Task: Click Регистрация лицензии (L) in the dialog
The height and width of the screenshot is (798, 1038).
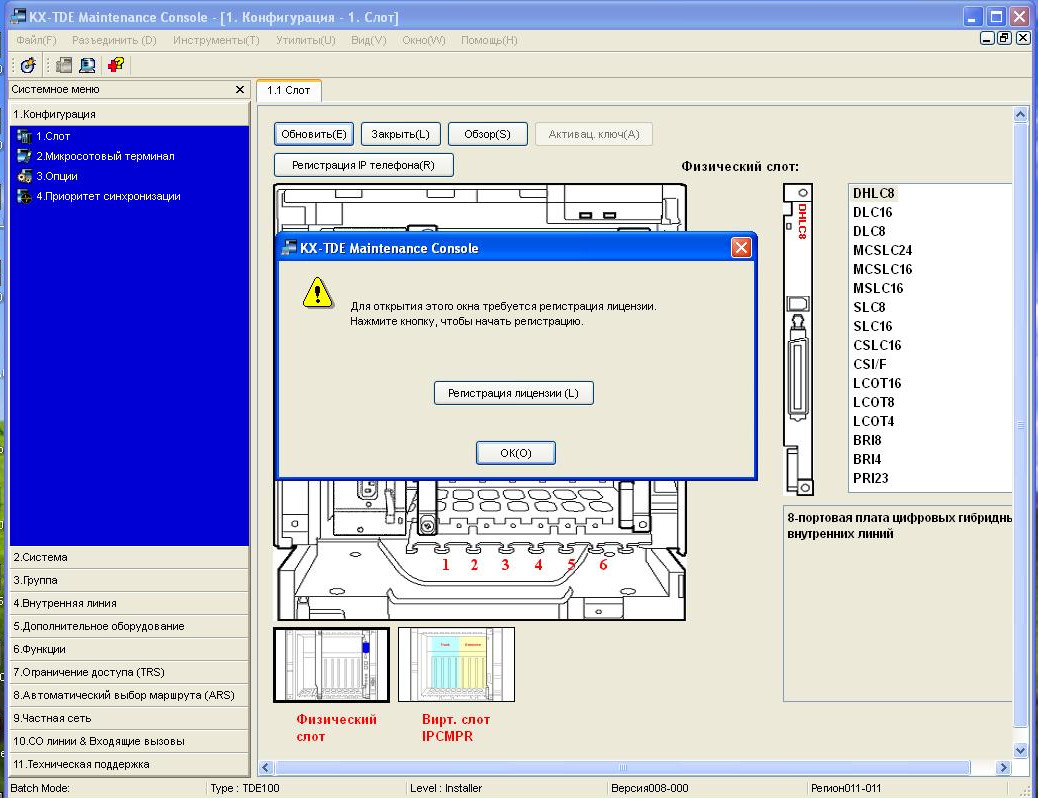Action: point(513,393)
